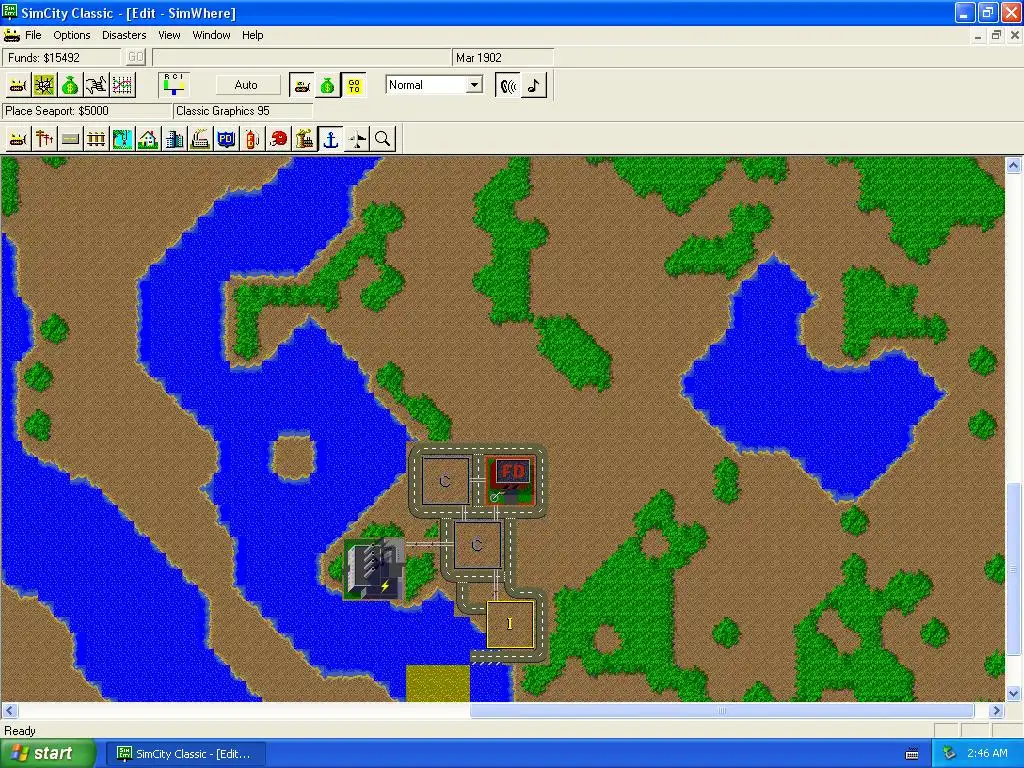Open the Window menu
This screenshot has height=768, width=1024.
211,35
